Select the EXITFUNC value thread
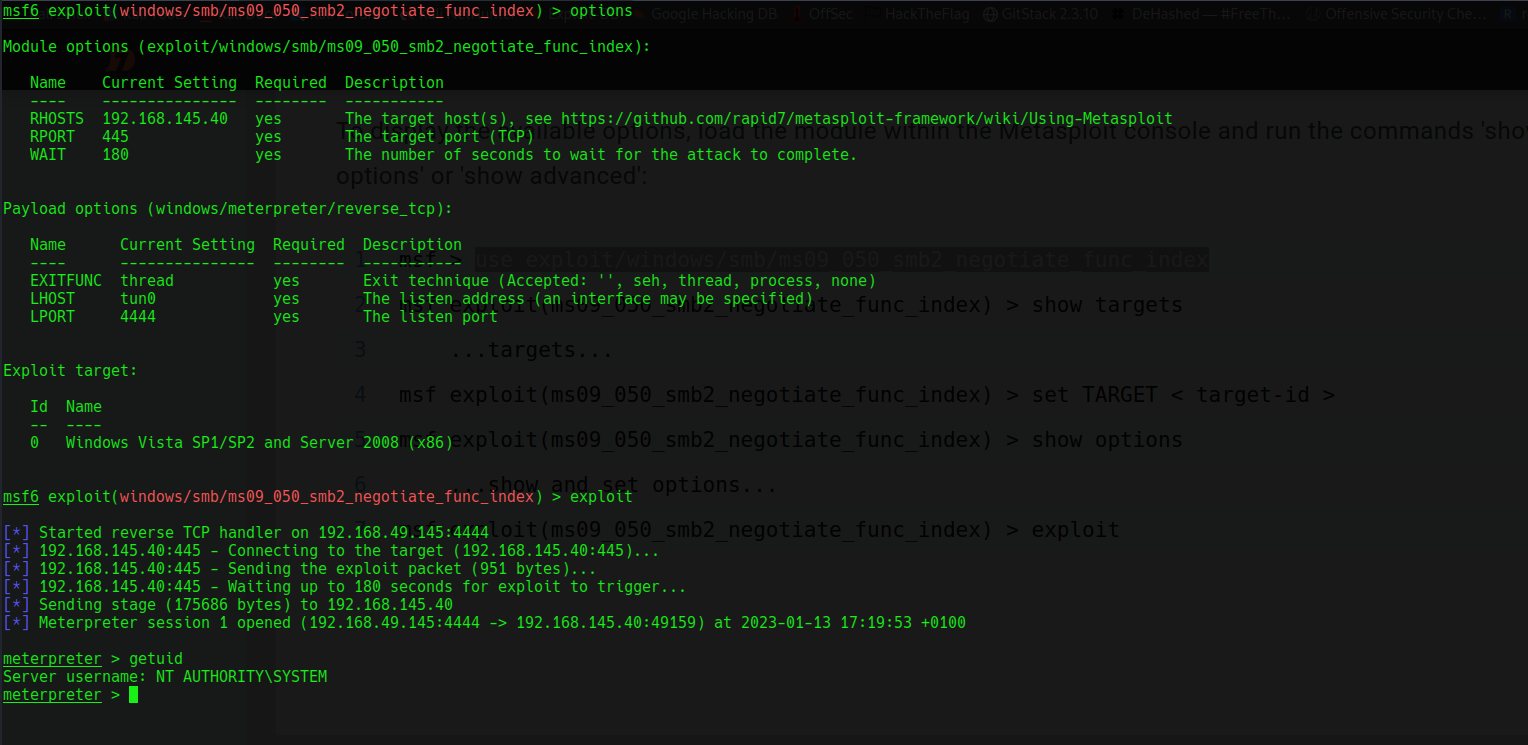 pos(147,281)
